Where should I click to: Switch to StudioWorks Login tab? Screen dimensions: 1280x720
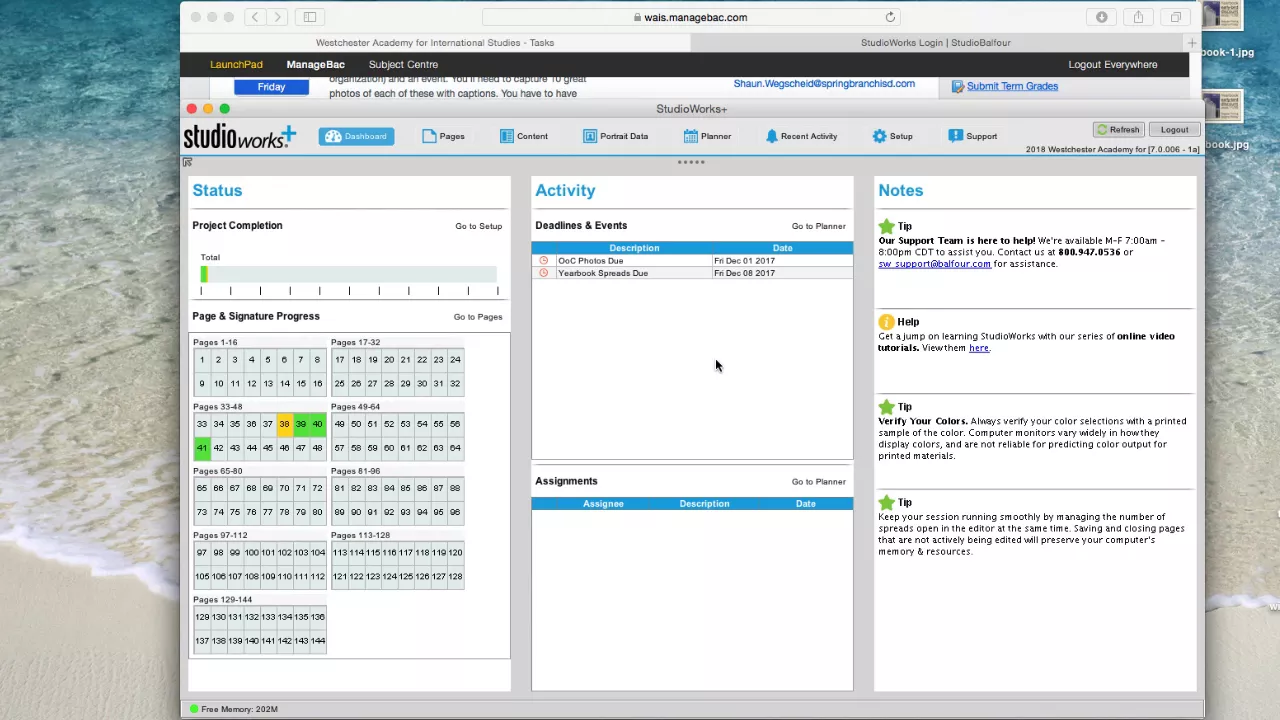(x=935, y=43)
